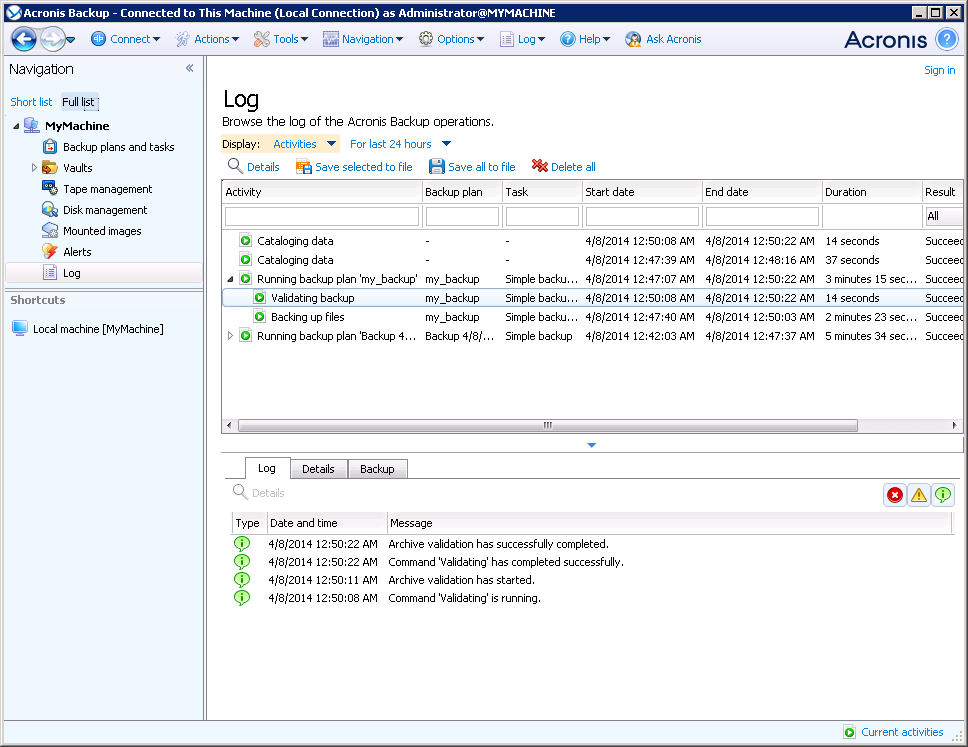Screen dimensions: 968x747
Task: Click the Tape management icon in navigation
Action: (50, 189)
